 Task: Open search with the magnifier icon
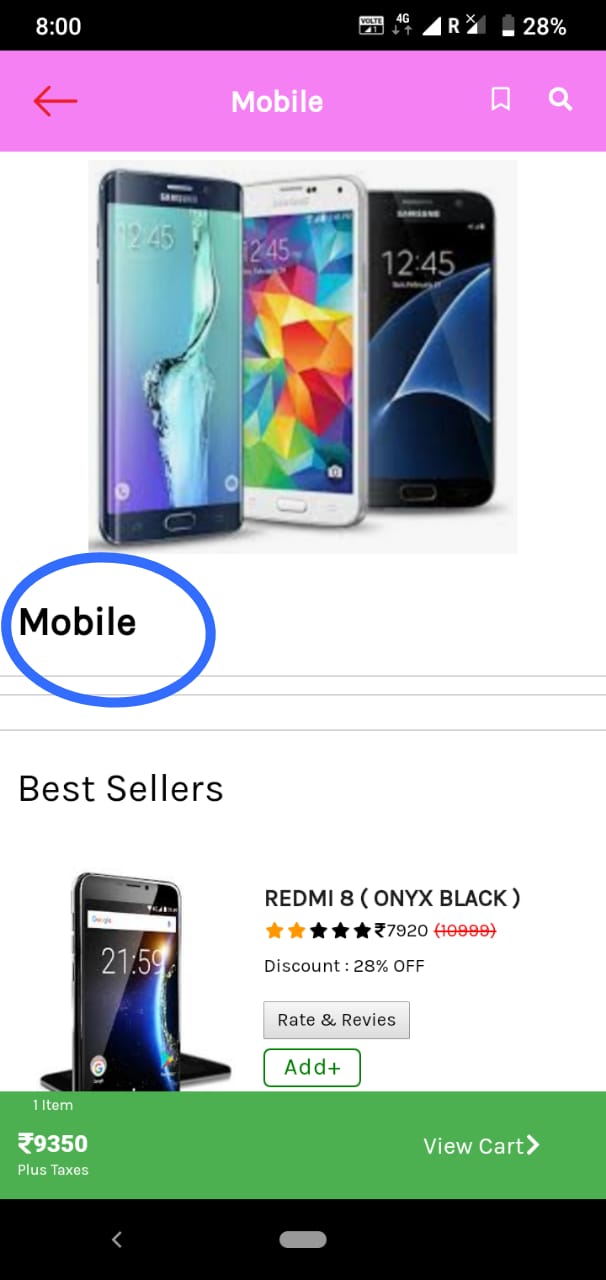[x=560, y=99]
